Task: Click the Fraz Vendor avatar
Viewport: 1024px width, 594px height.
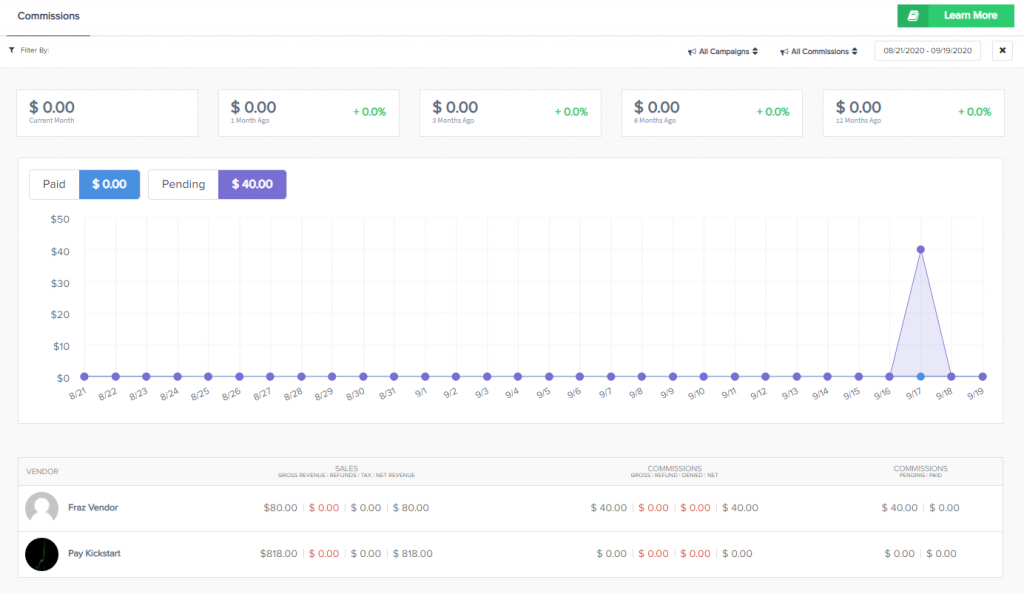Action: (x=41, y=508)
